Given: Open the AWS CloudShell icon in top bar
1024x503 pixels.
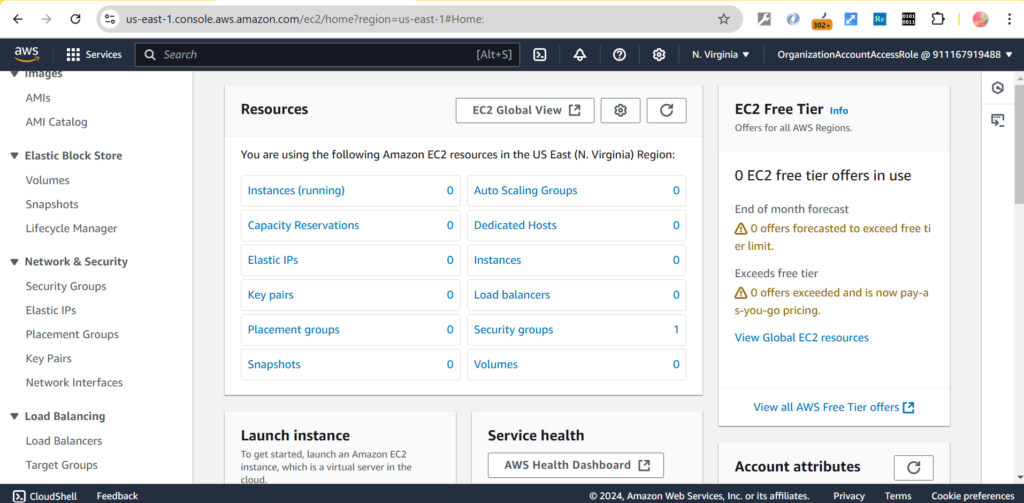Looking at the screenshot, I should pos(540,55).
